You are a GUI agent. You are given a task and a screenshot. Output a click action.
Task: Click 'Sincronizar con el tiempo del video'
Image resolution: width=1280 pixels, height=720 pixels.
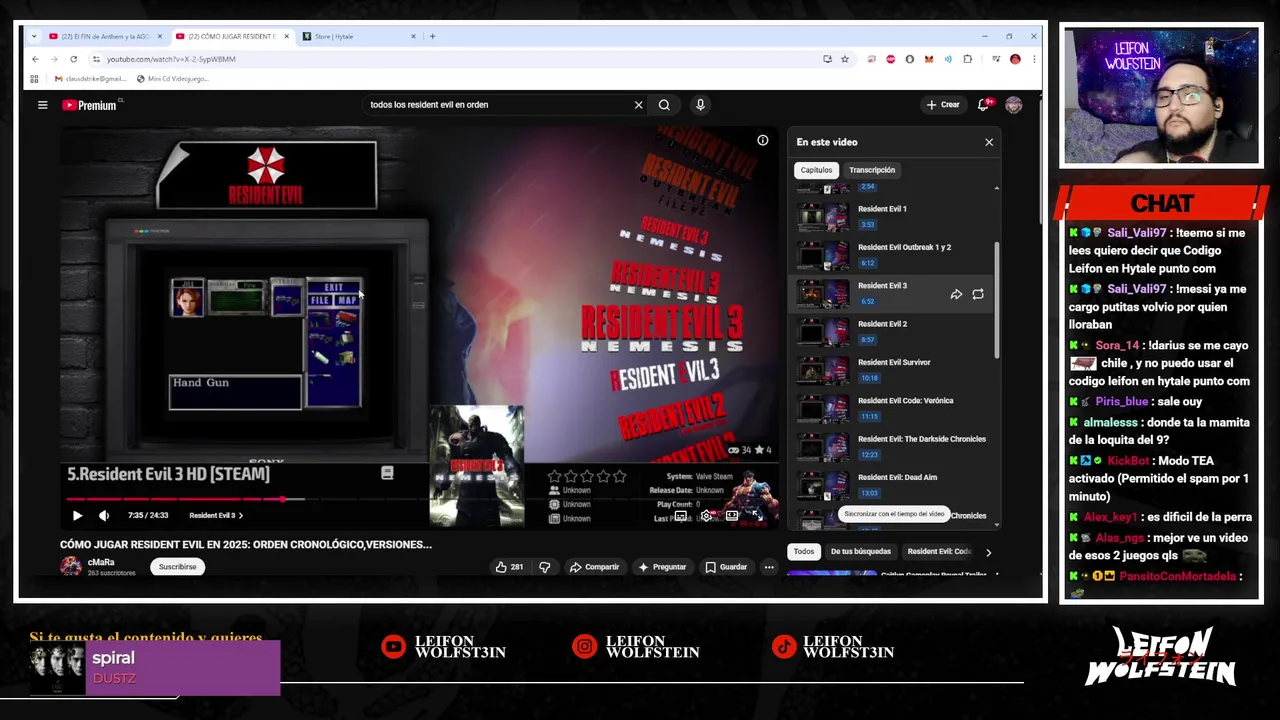894,514
